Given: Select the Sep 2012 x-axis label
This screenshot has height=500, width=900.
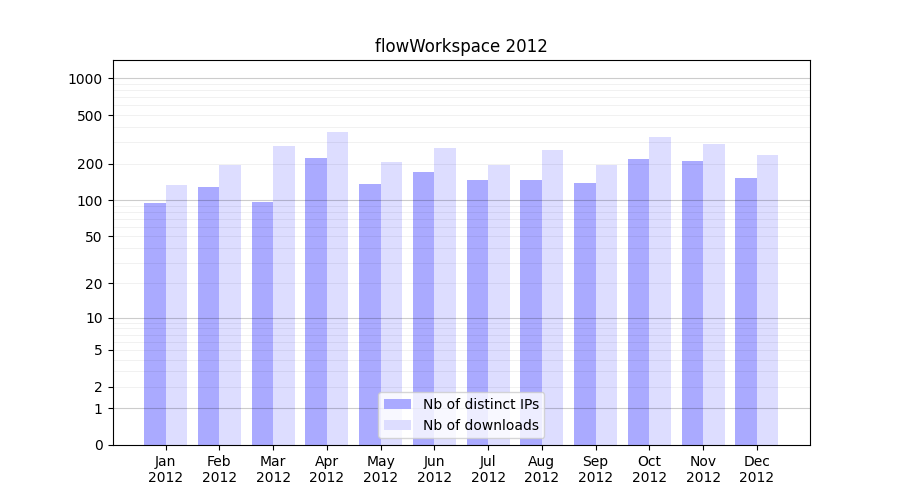Looking at the screenshot, I should click(595, 469).
